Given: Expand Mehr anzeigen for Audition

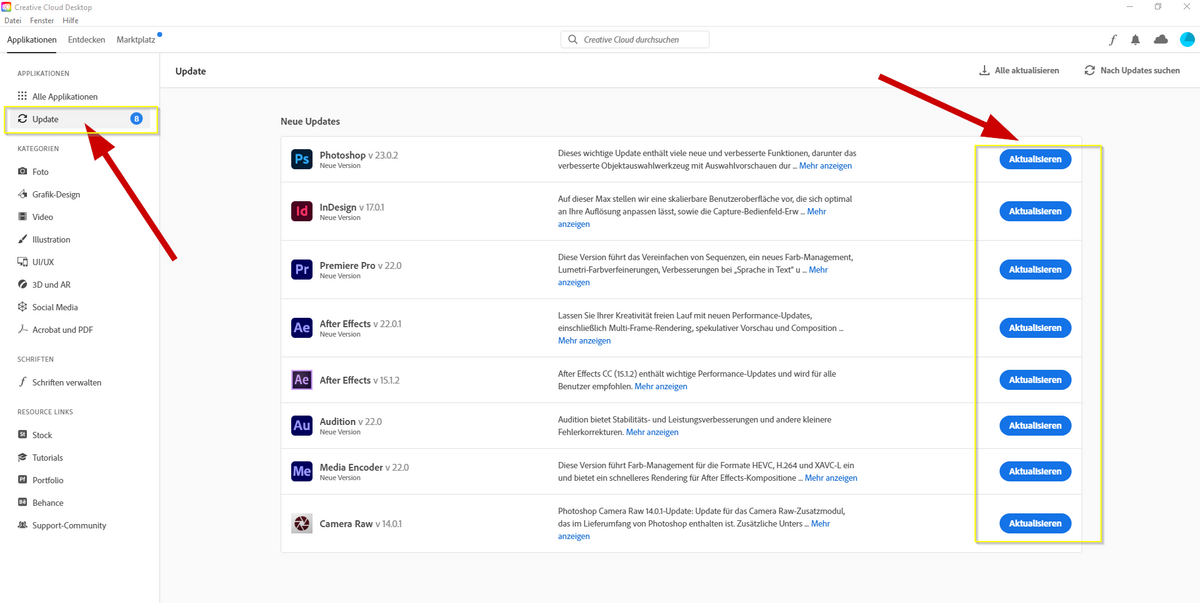Looking at the screenshot, I should pos(652,432).
